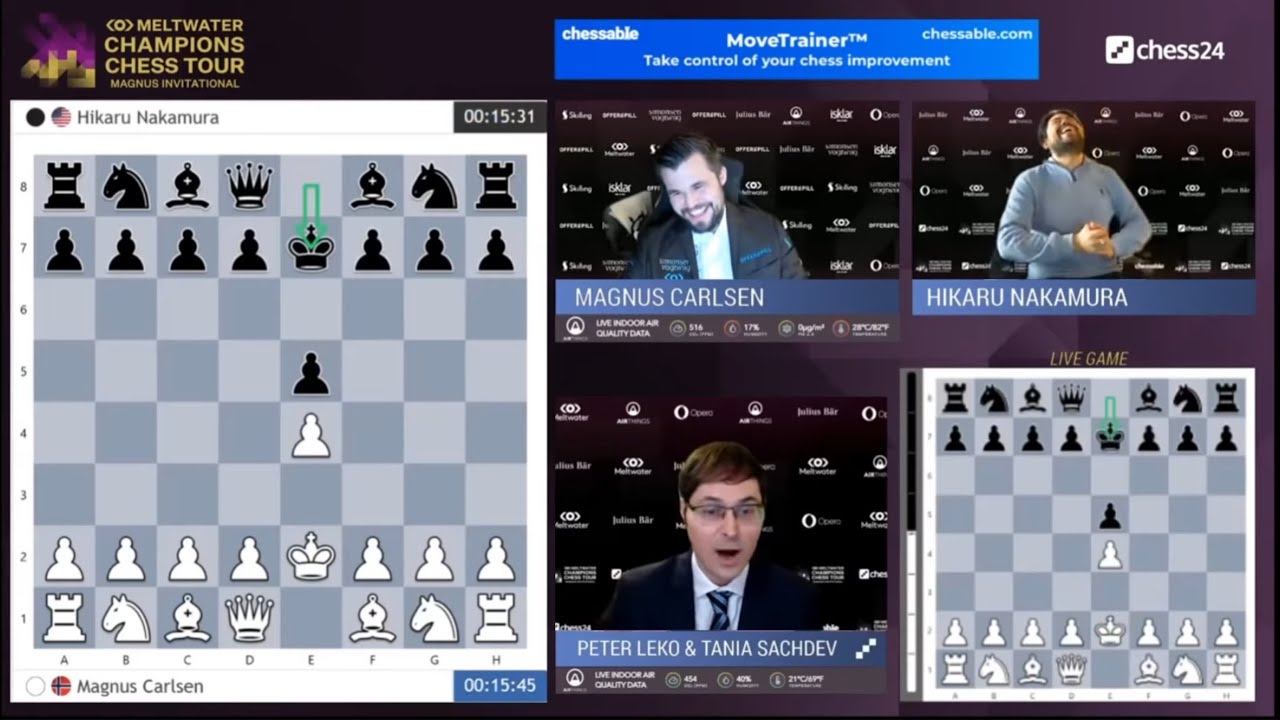
Task: Select the white rook on h1
Action: (496, 620)
